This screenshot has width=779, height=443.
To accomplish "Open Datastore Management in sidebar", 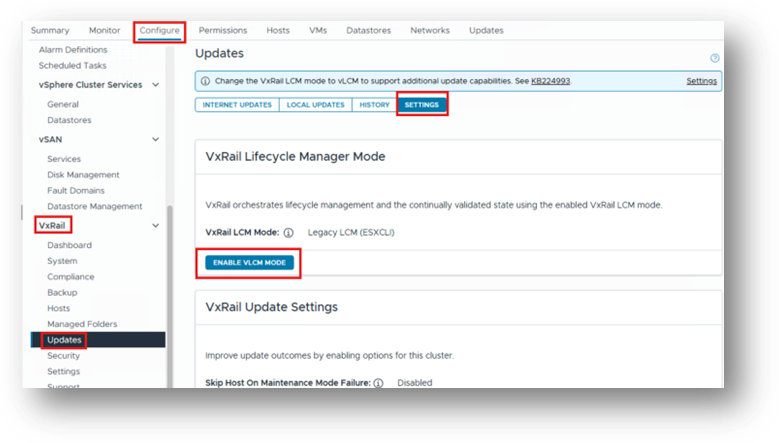I will [94, 206].
